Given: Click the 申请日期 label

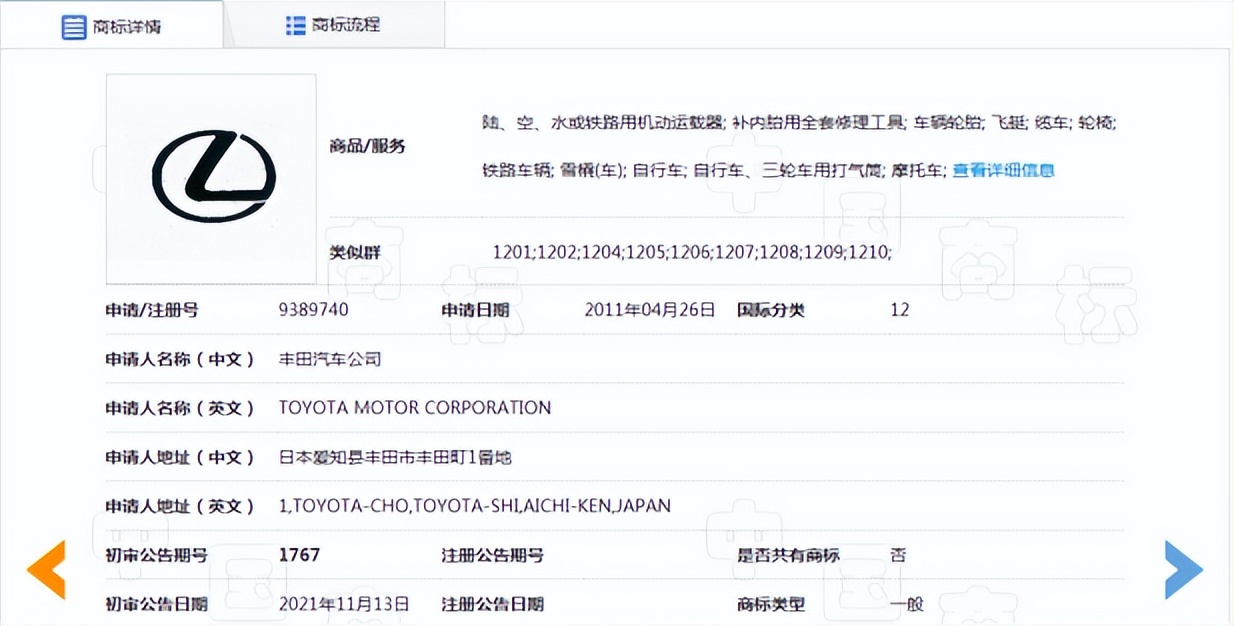Looking at the screenshot, I should 475,310.
